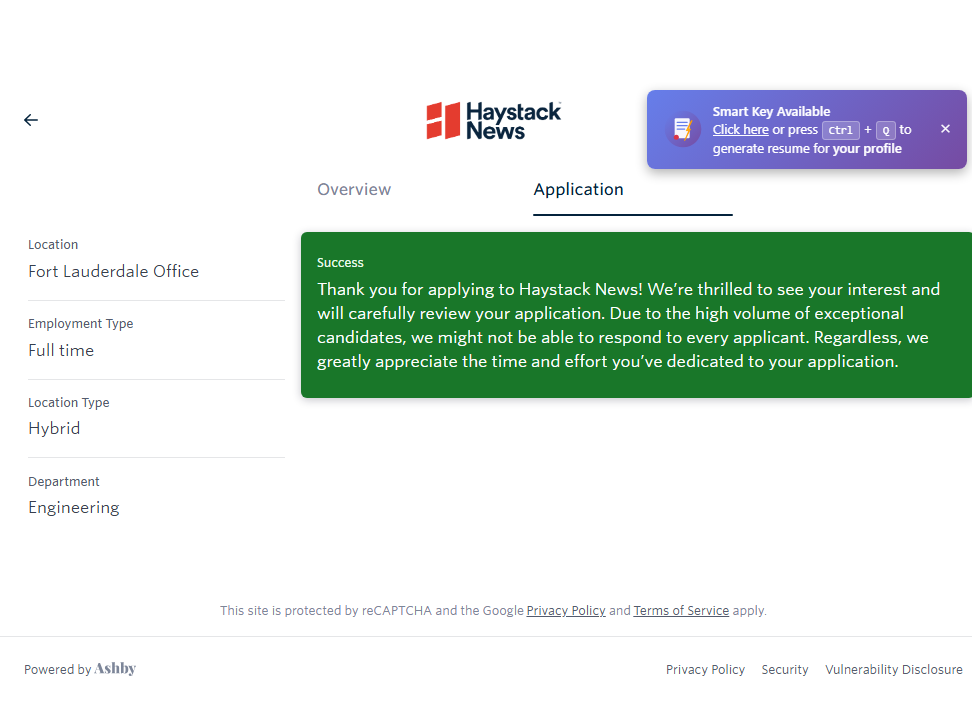Click the Fort Lauderdale Office location text
972x703 pixels.
(x=113, y=271)
